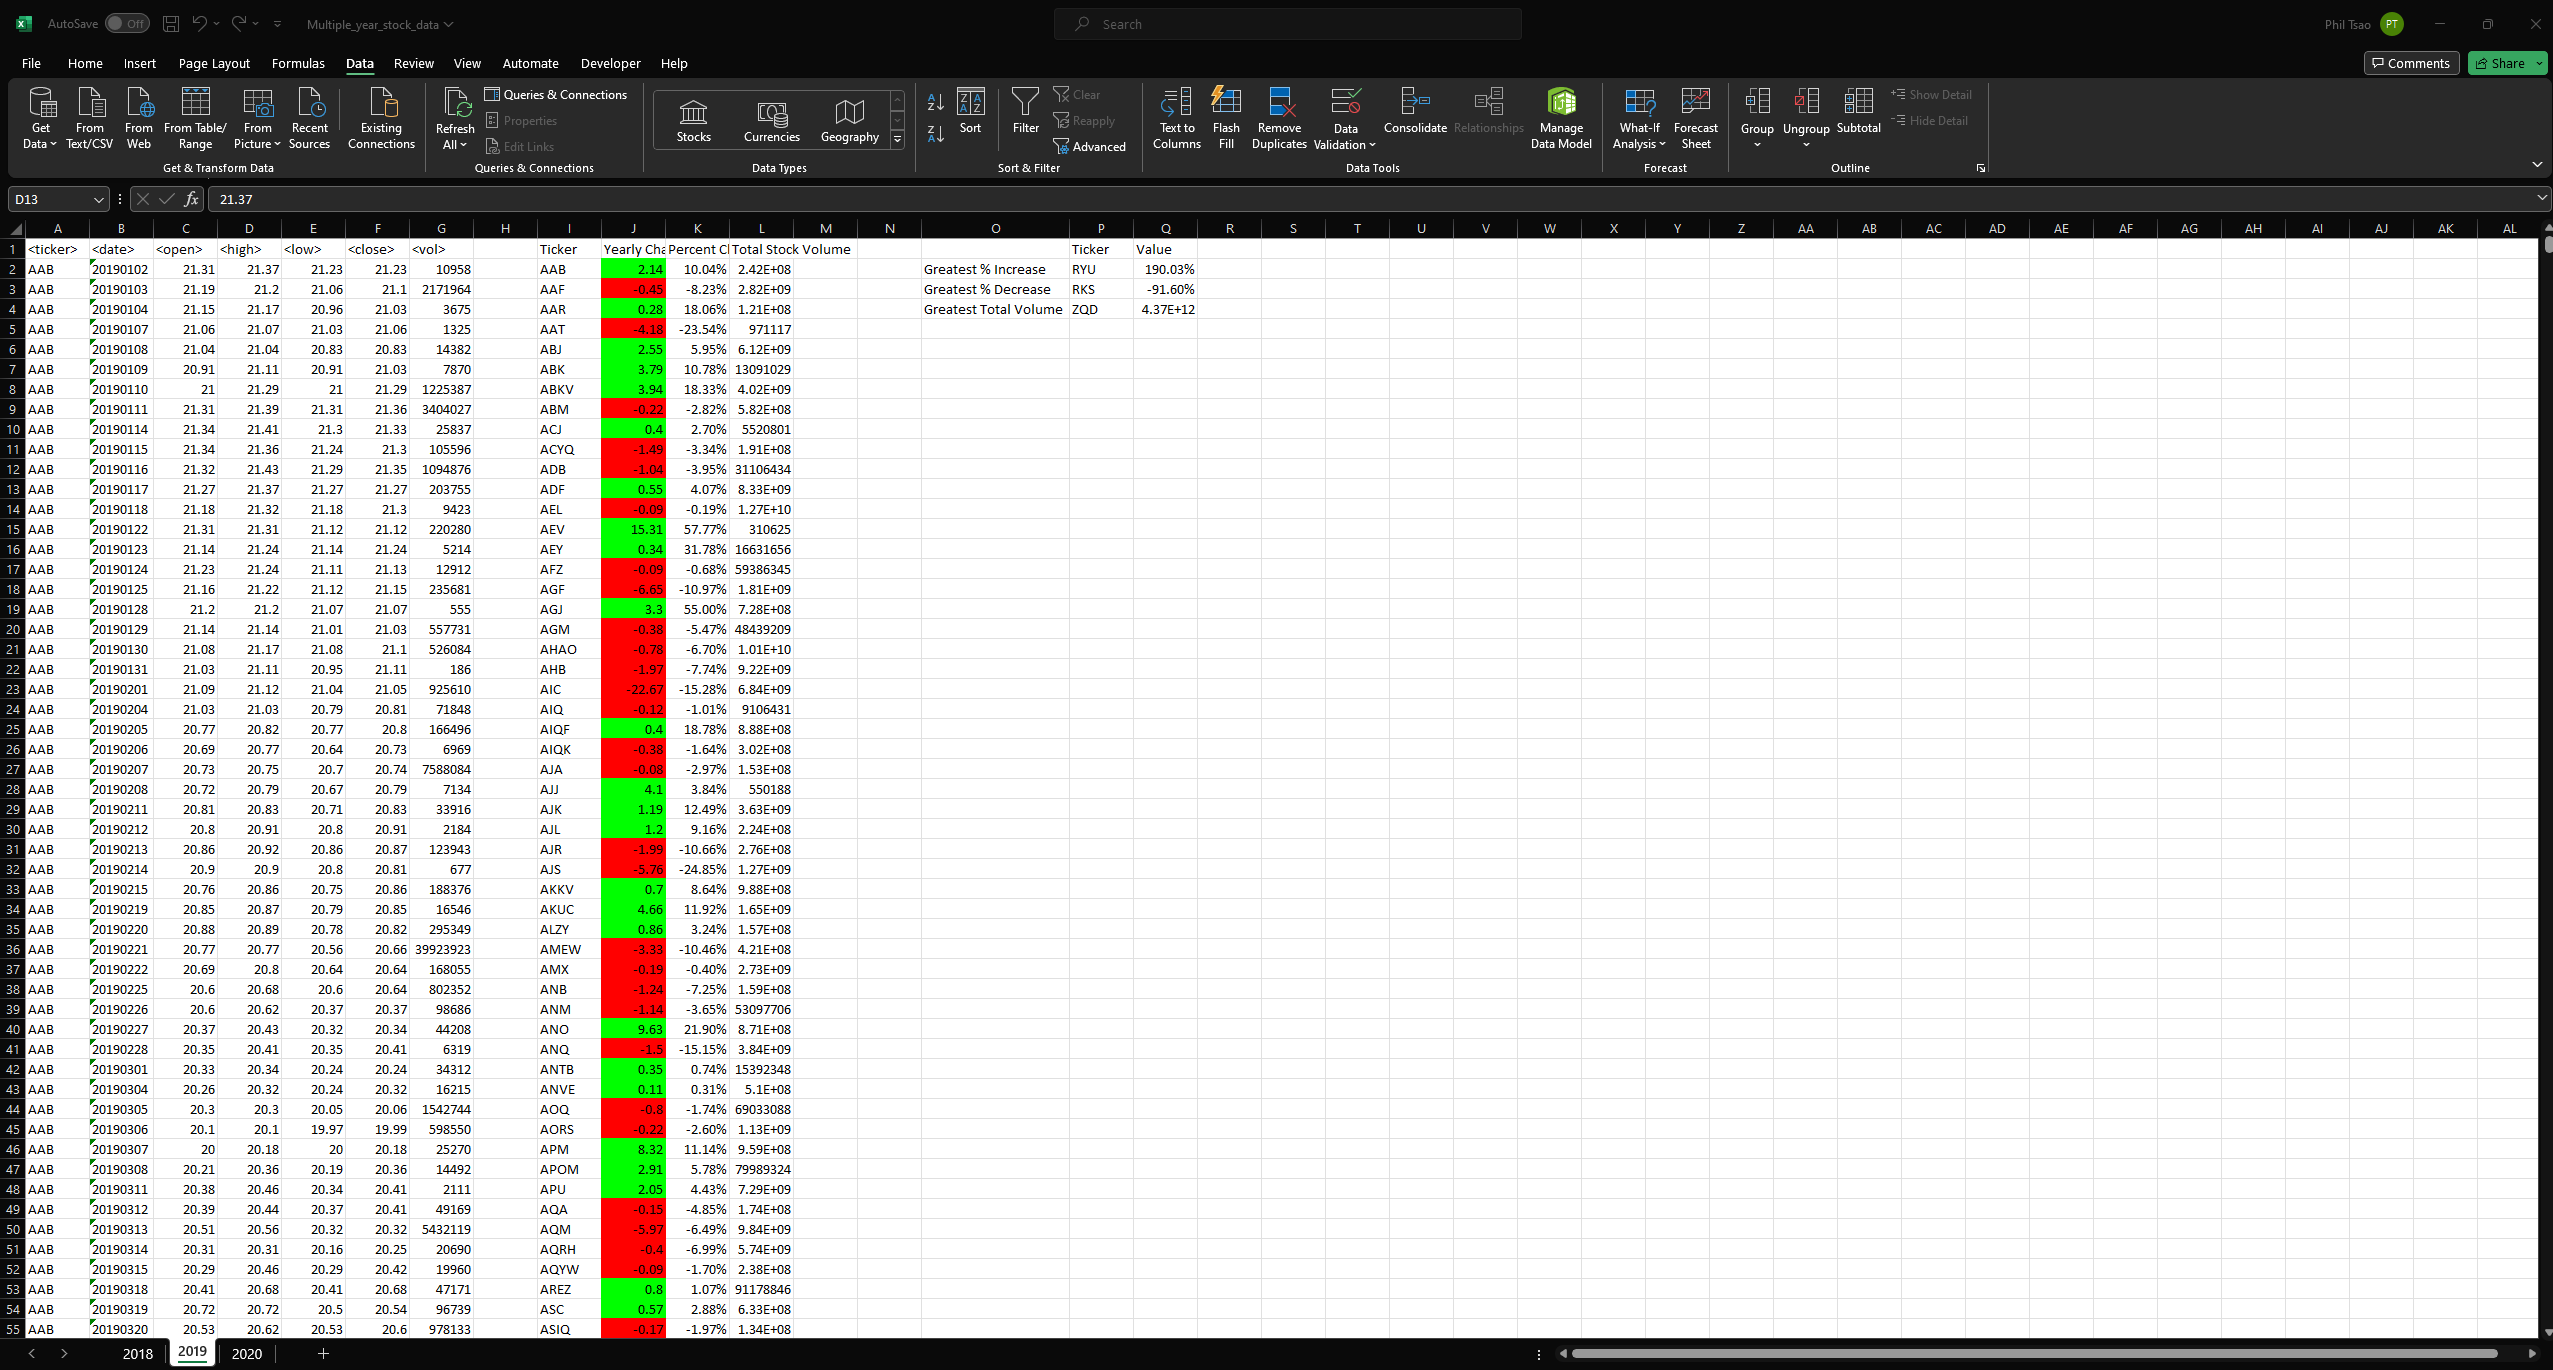This screenshot has width=2553, height=1370.
Task: Switch to the 2020 sheet tab
Action: [246, 1353]
